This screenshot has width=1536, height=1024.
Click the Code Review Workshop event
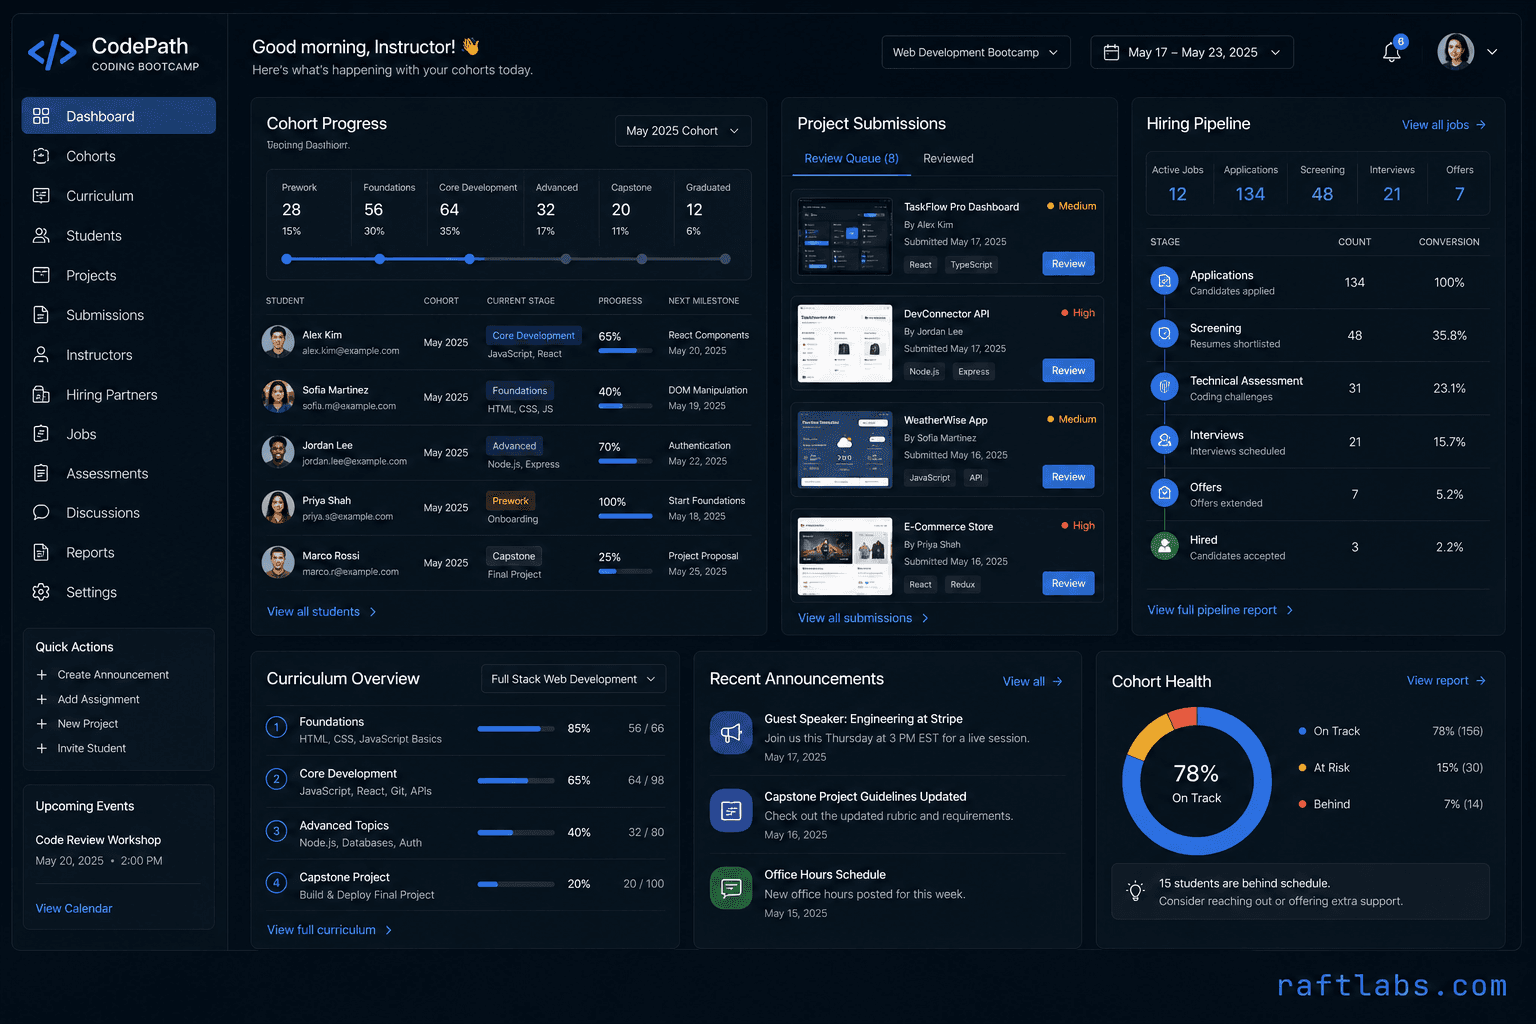[x=99, y=850]
